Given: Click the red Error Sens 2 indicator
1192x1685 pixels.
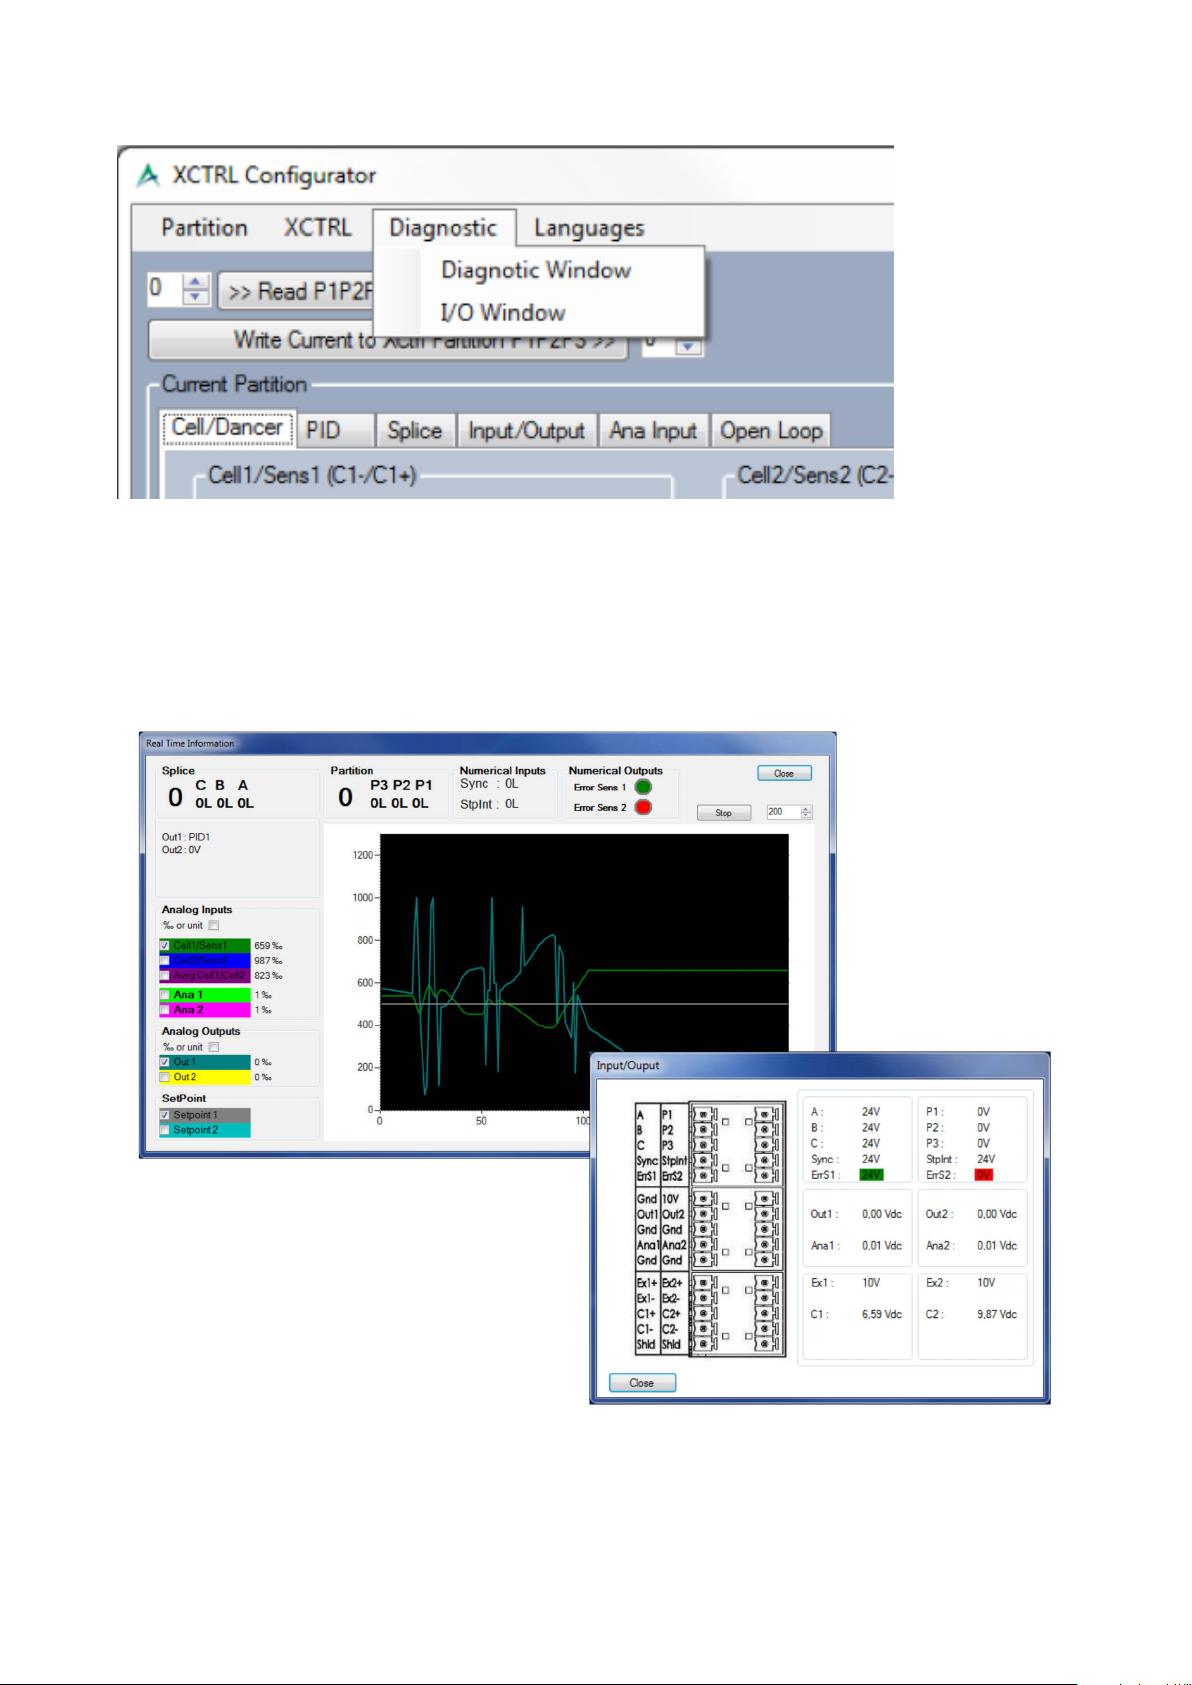Looking at the screenshot, I should pos(643,807).
